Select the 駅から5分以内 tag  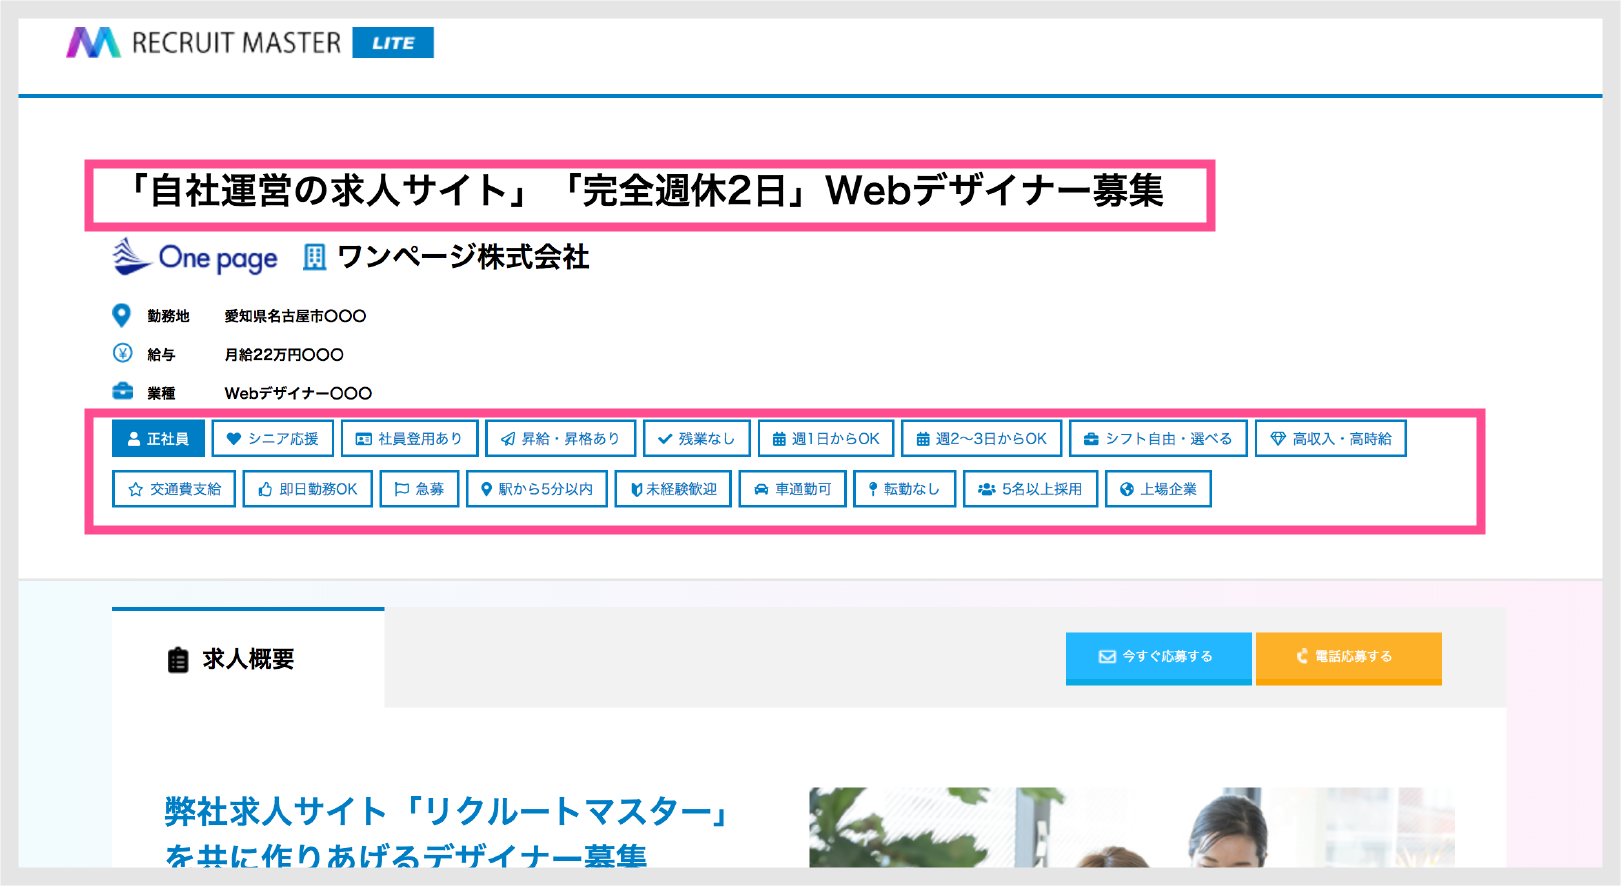(x=537, y=489)
